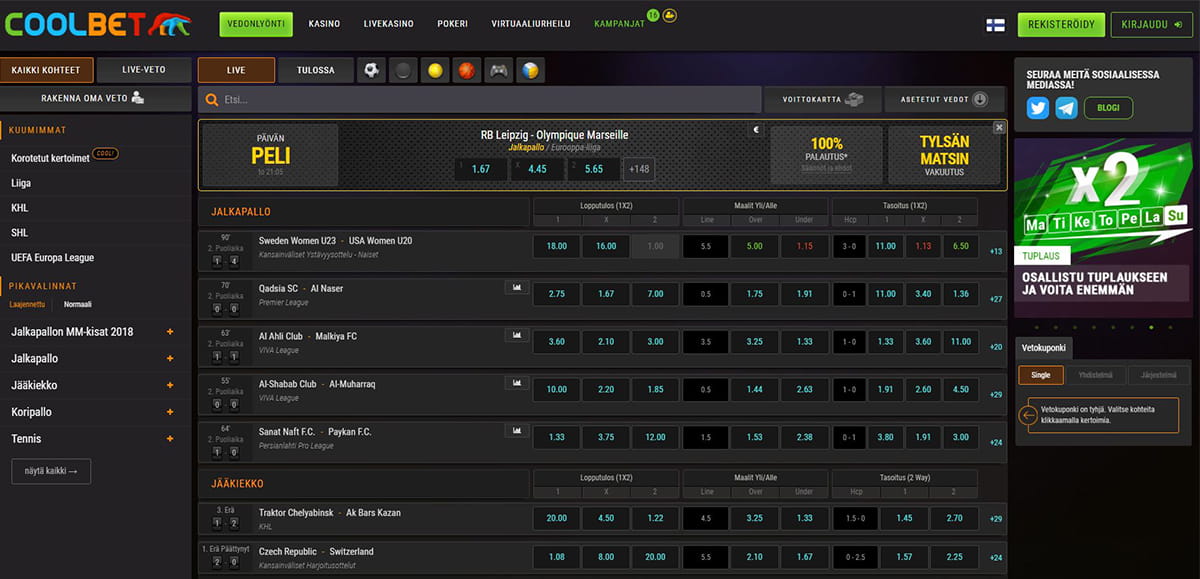This screenshot has height=579, width=1200.
Task: Open statistics chart for Al Ahli Club match
Action: (517, 335)
